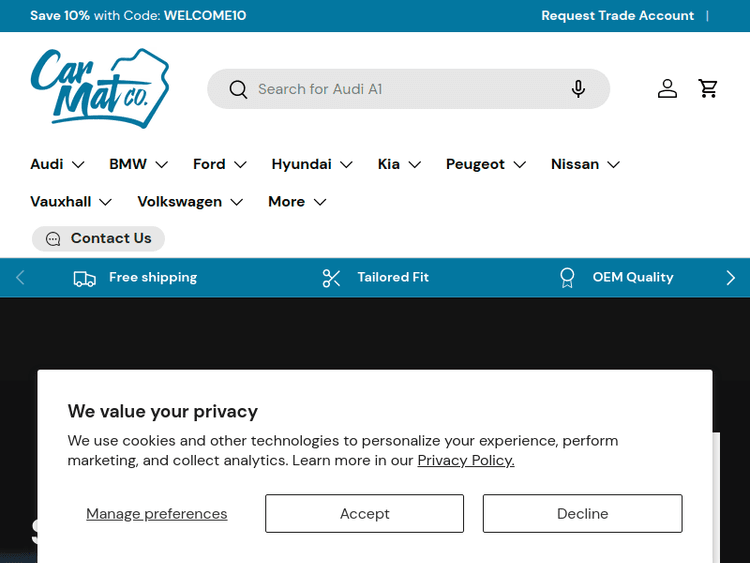Click the Free shipping truck icon
Screen dimensions: 750x563
85,278
